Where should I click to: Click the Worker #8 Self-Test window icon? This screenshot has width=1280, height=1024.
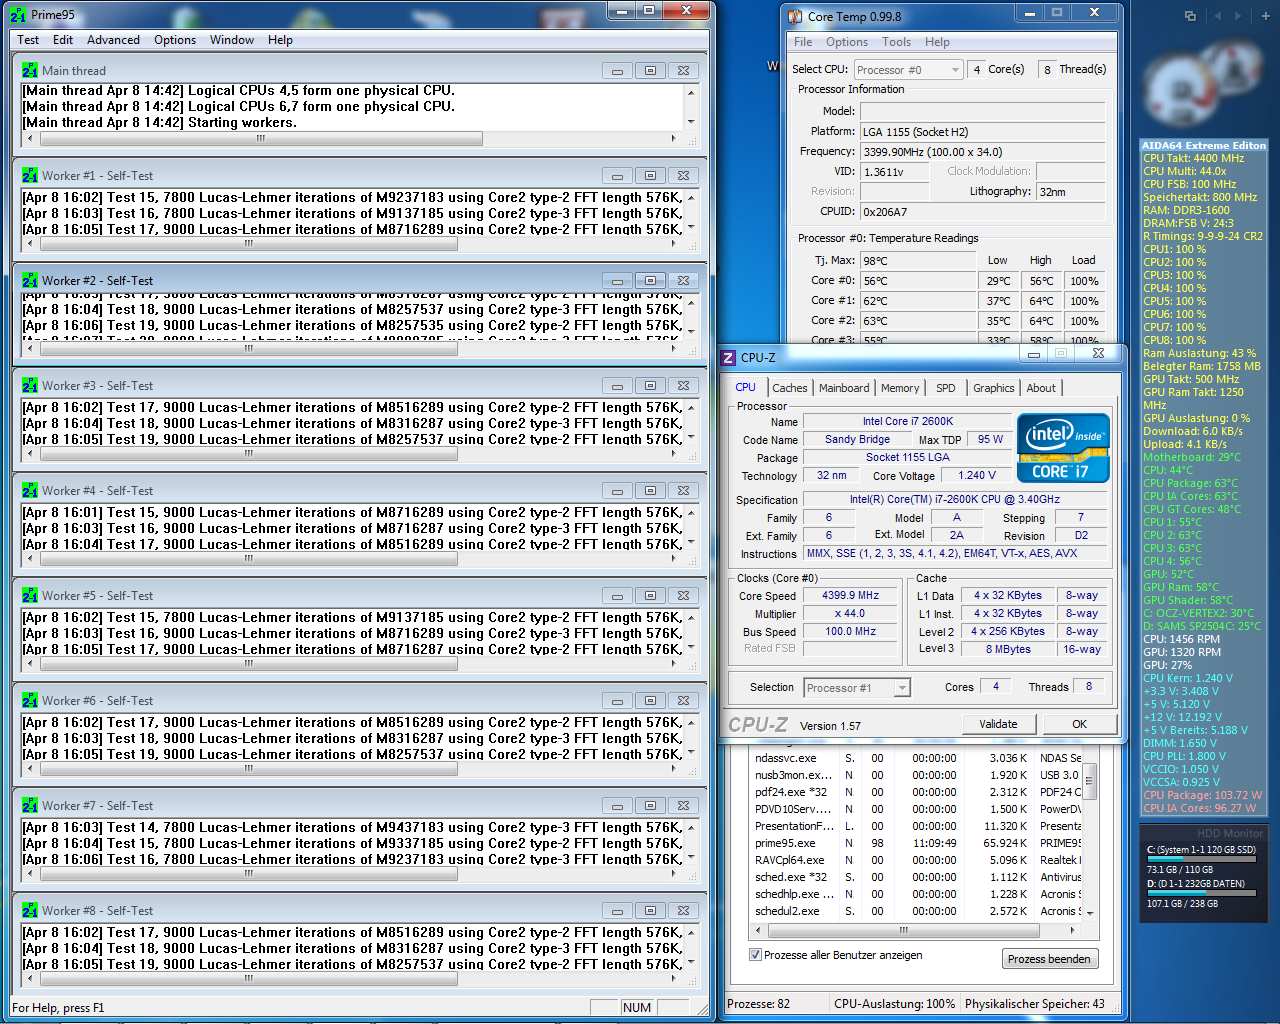pyautogui.click(x=30, y=911)
